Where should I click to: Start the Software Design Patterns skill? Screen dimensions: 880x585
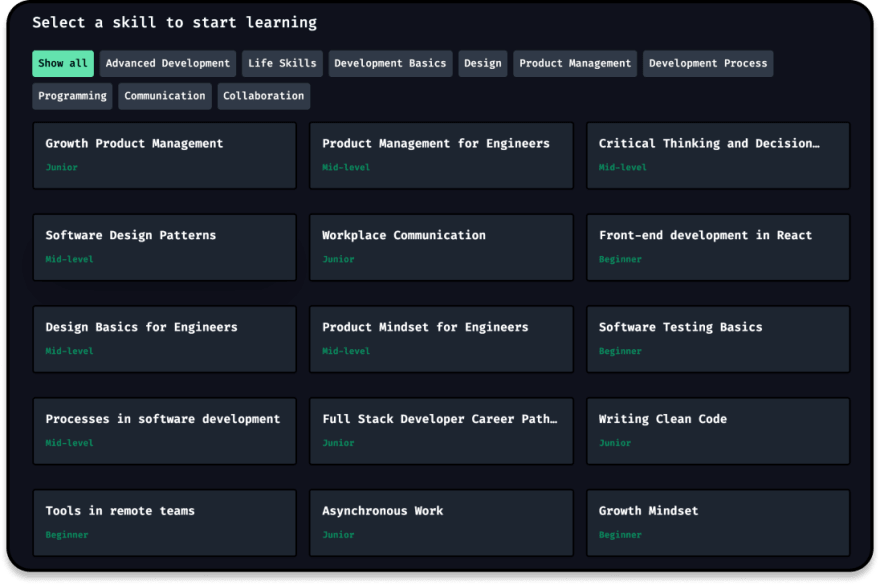click(164, 248)
